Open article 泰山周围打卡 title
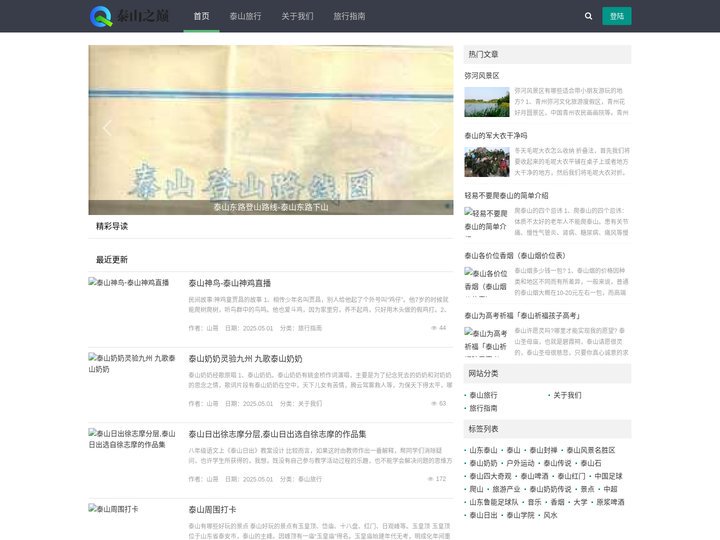 (x=212, y=510)
